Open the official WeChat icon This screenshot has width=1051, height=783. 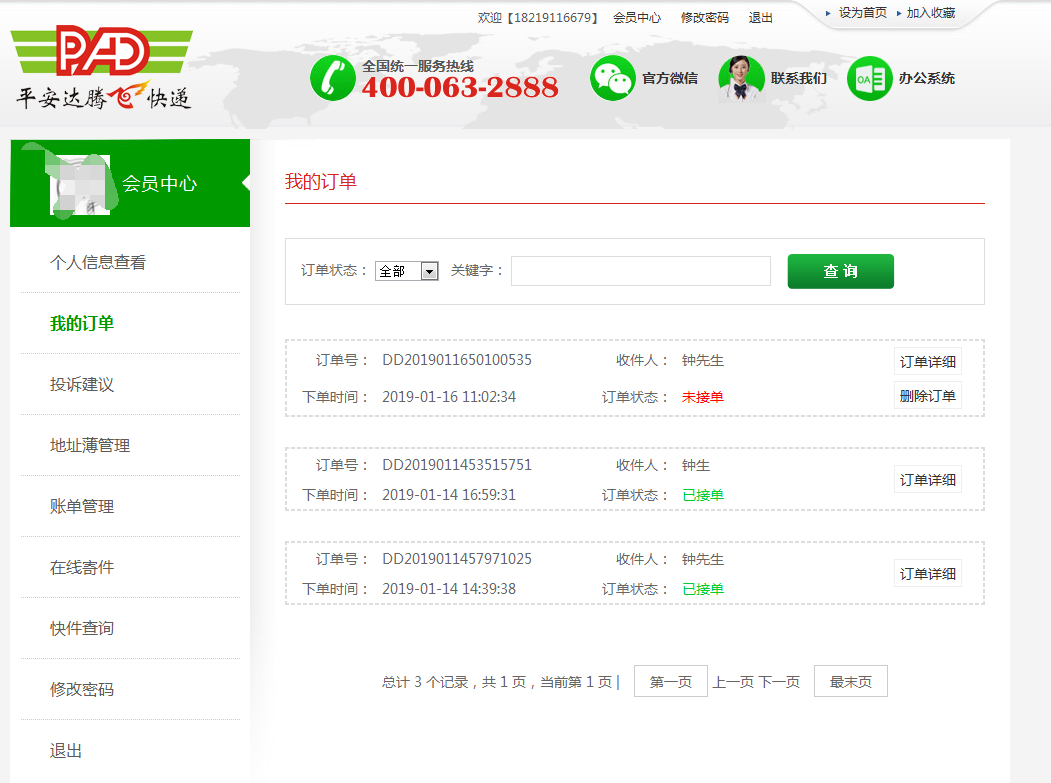coord(612,78)
